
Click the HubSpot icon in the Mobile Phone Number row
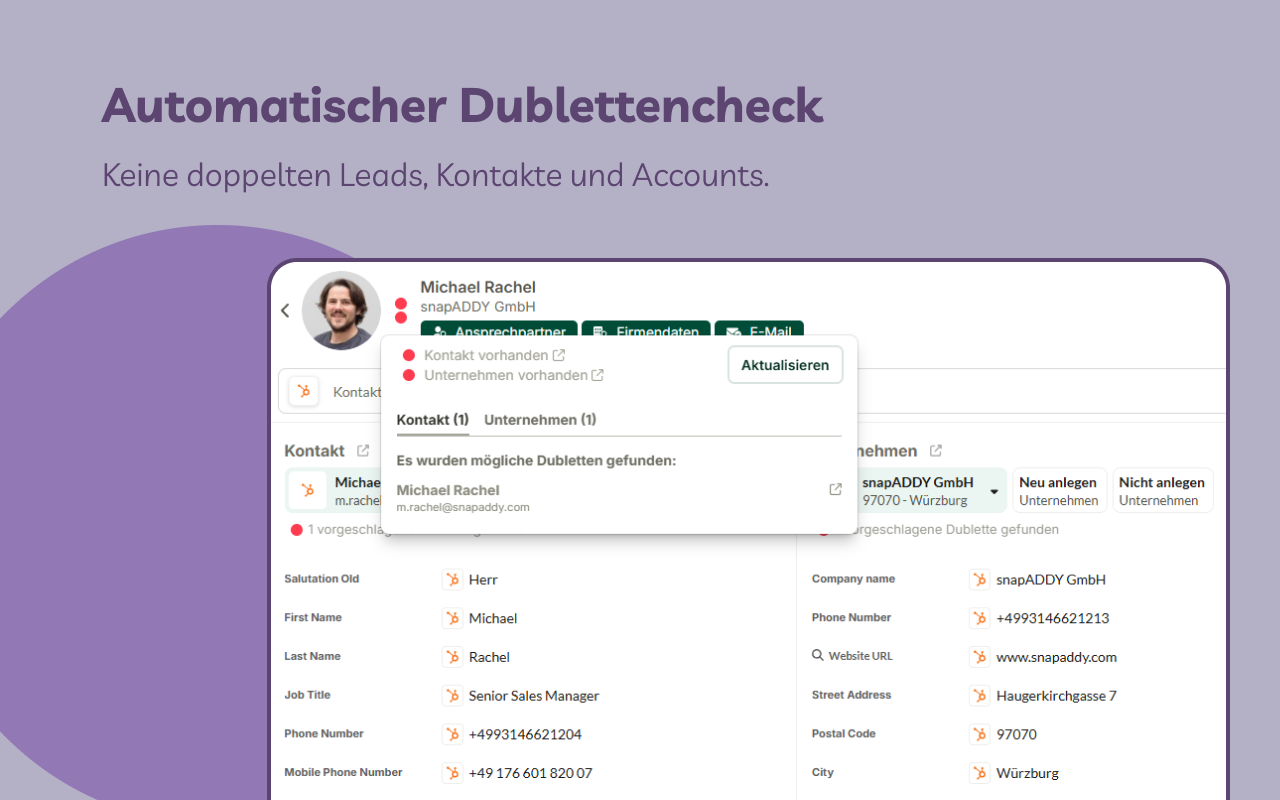(x=453, y=773)
